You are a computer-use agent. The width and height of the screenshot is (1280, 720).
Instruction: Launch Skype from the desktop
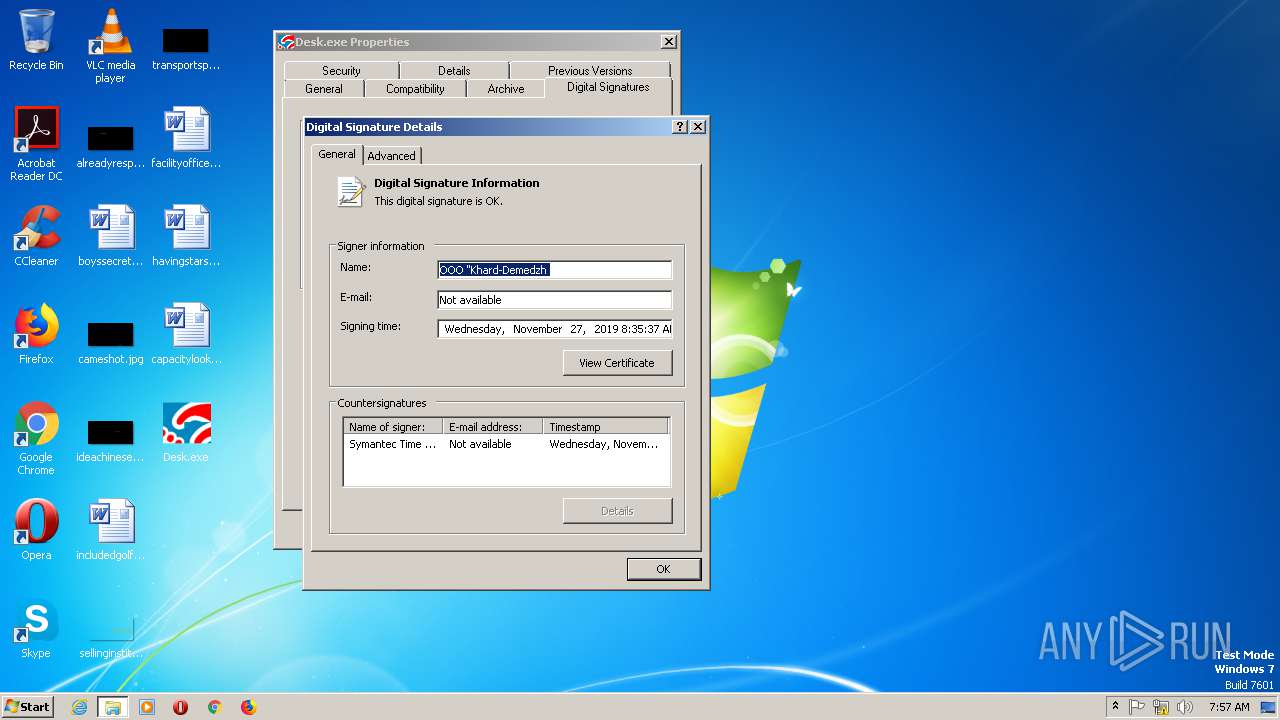36,628
